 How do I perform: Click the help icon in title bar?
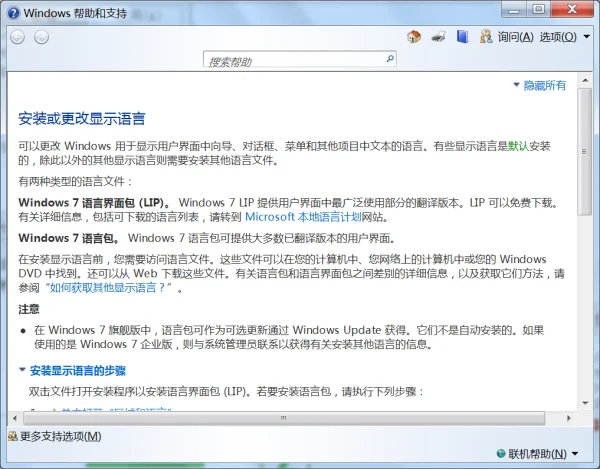point(13,13)
